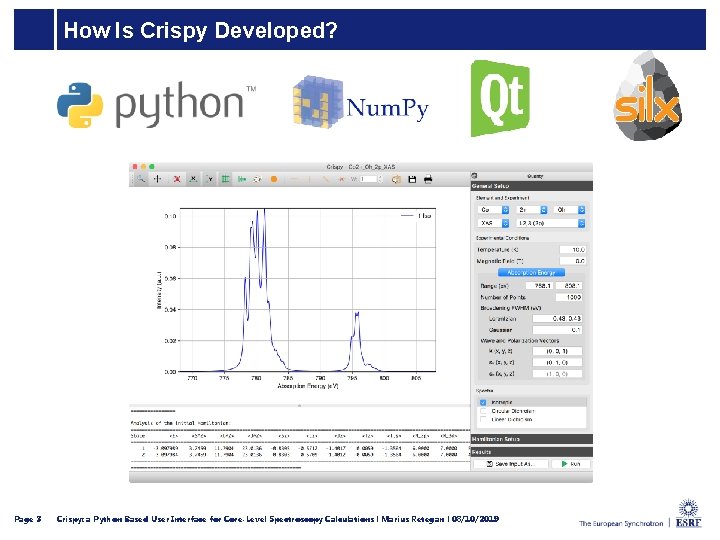
Task: Click the slide title 'How Is Crispy Developed?'
Action: click(200, 30)
